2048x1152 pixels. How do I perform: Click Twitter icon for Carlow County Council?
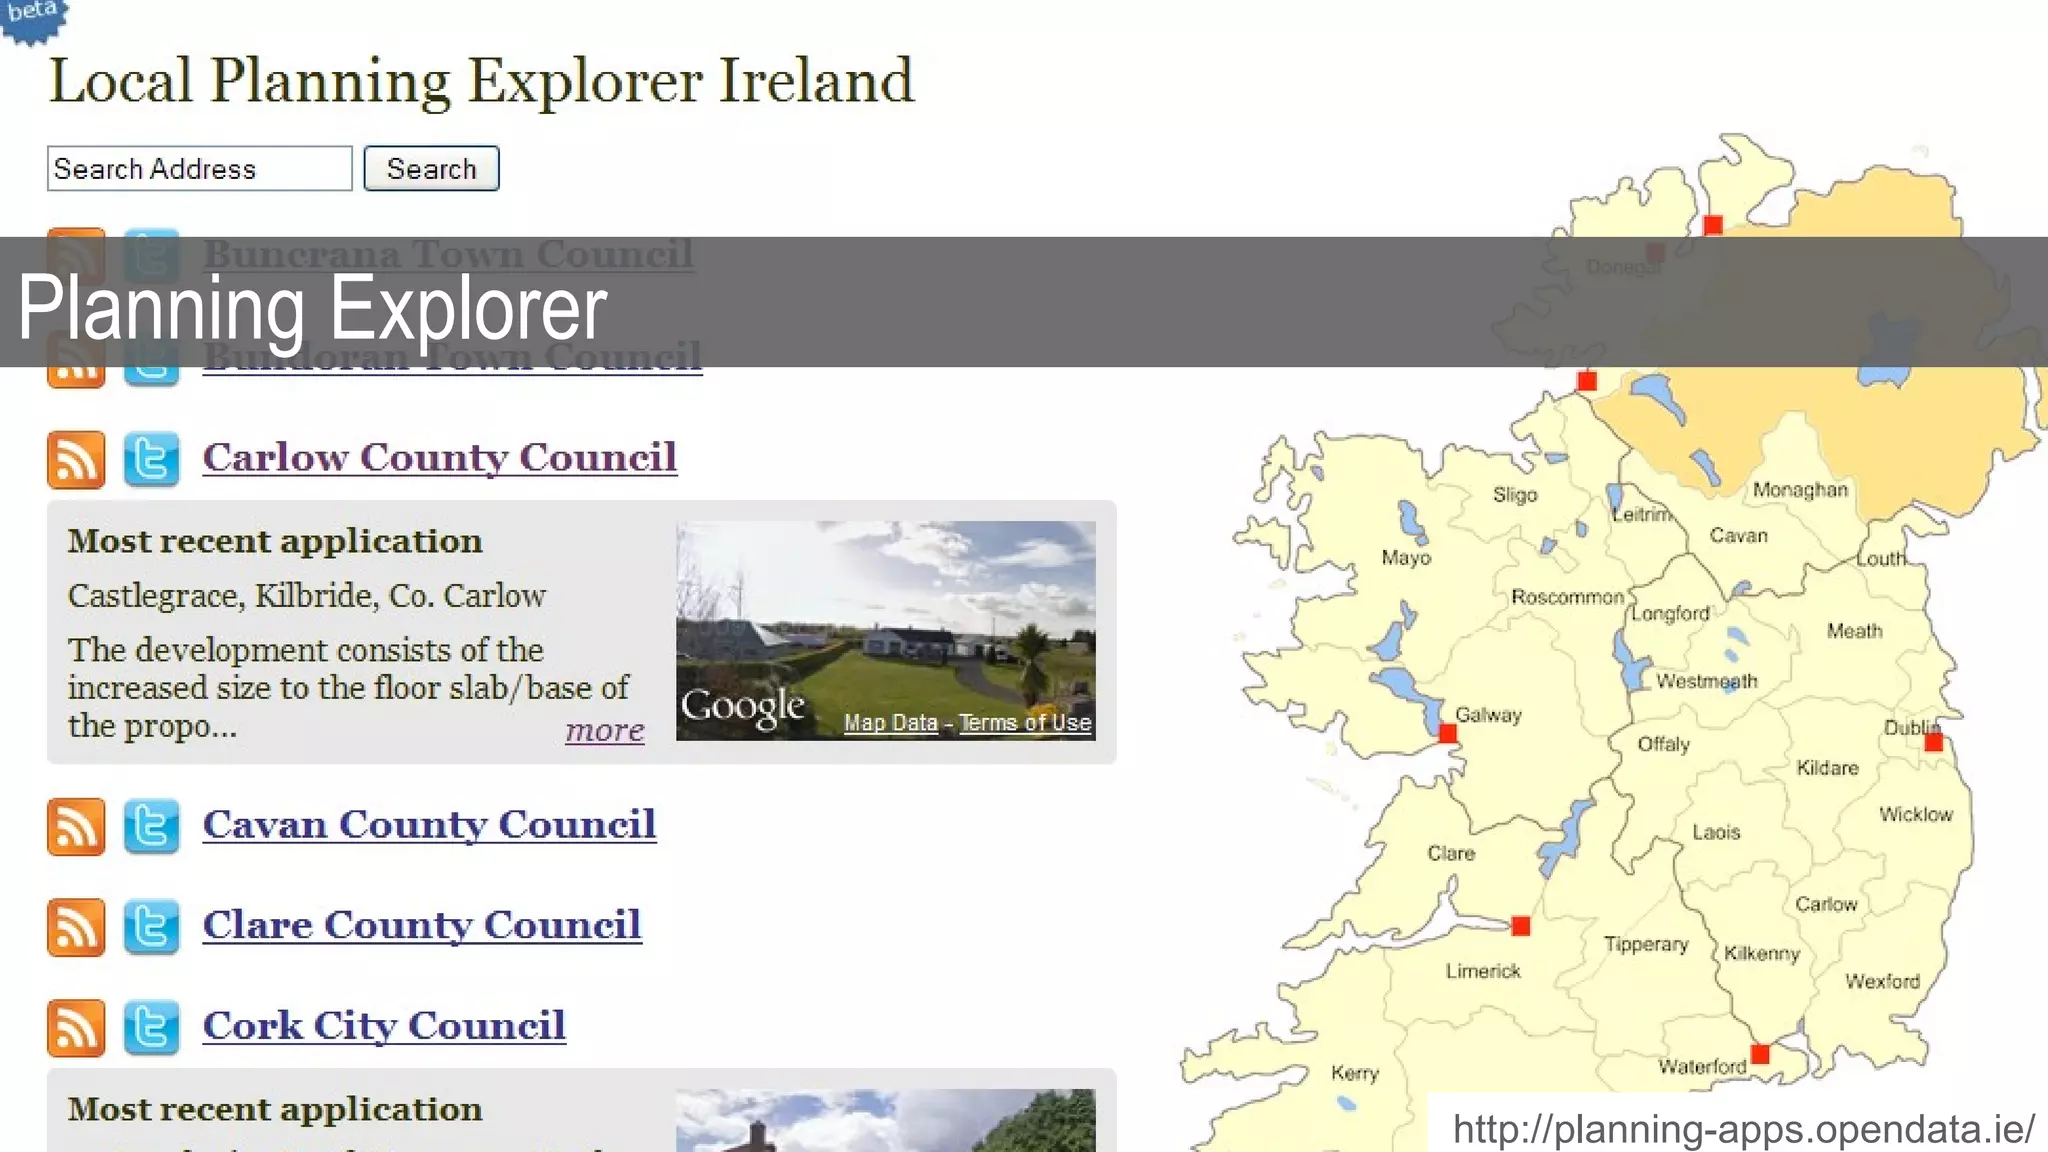point(151,460)
